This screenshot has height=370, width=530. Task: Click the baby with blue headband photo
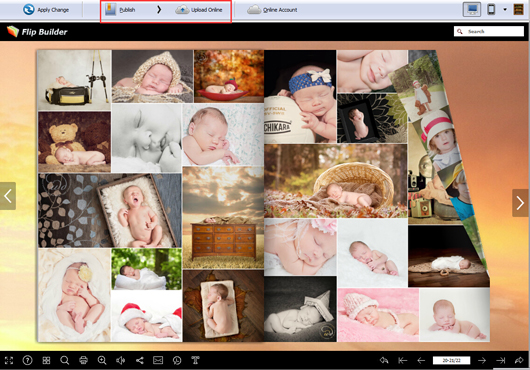[x=300, y=97]
